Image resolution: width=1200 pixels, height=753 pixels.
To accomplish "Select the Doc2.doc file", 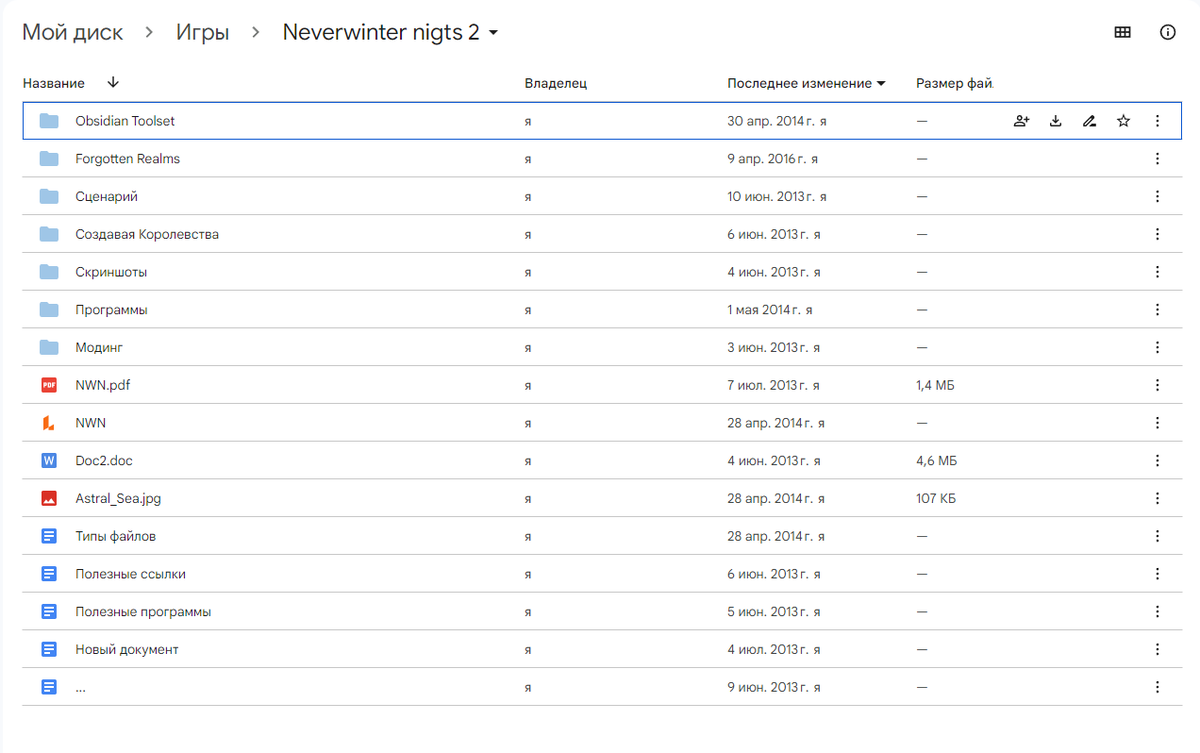I will click(104, 461).
